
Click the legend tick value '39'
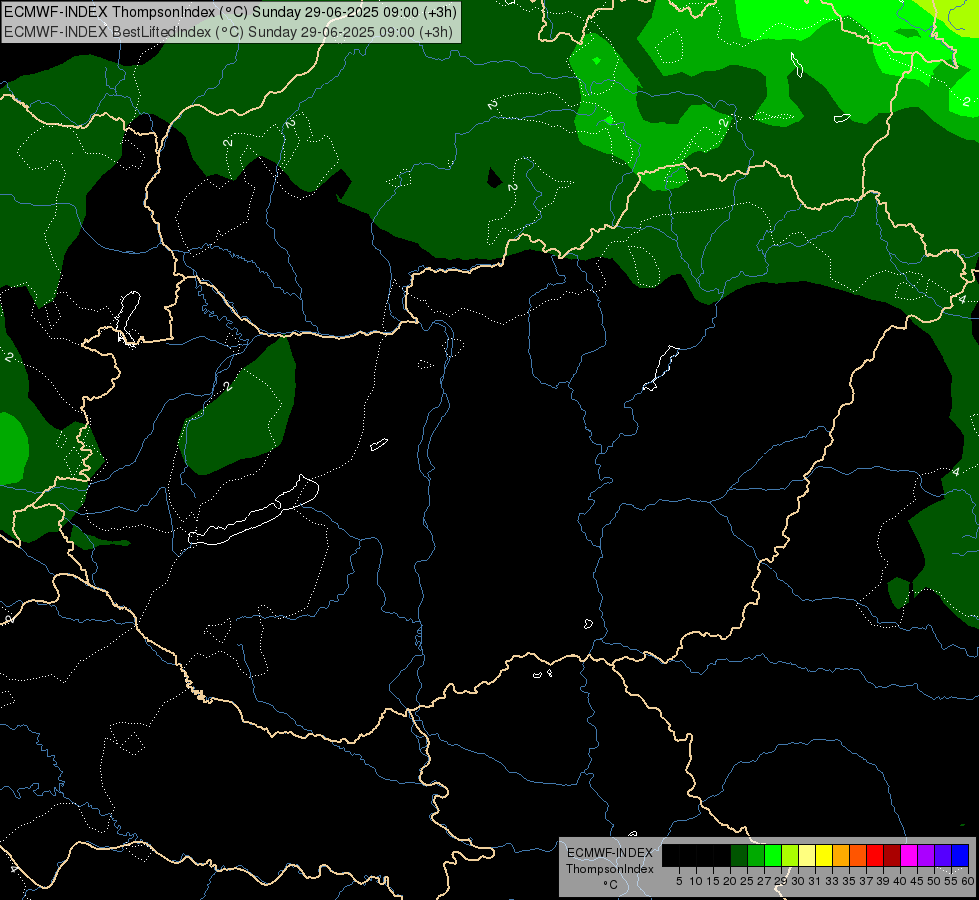883,881
